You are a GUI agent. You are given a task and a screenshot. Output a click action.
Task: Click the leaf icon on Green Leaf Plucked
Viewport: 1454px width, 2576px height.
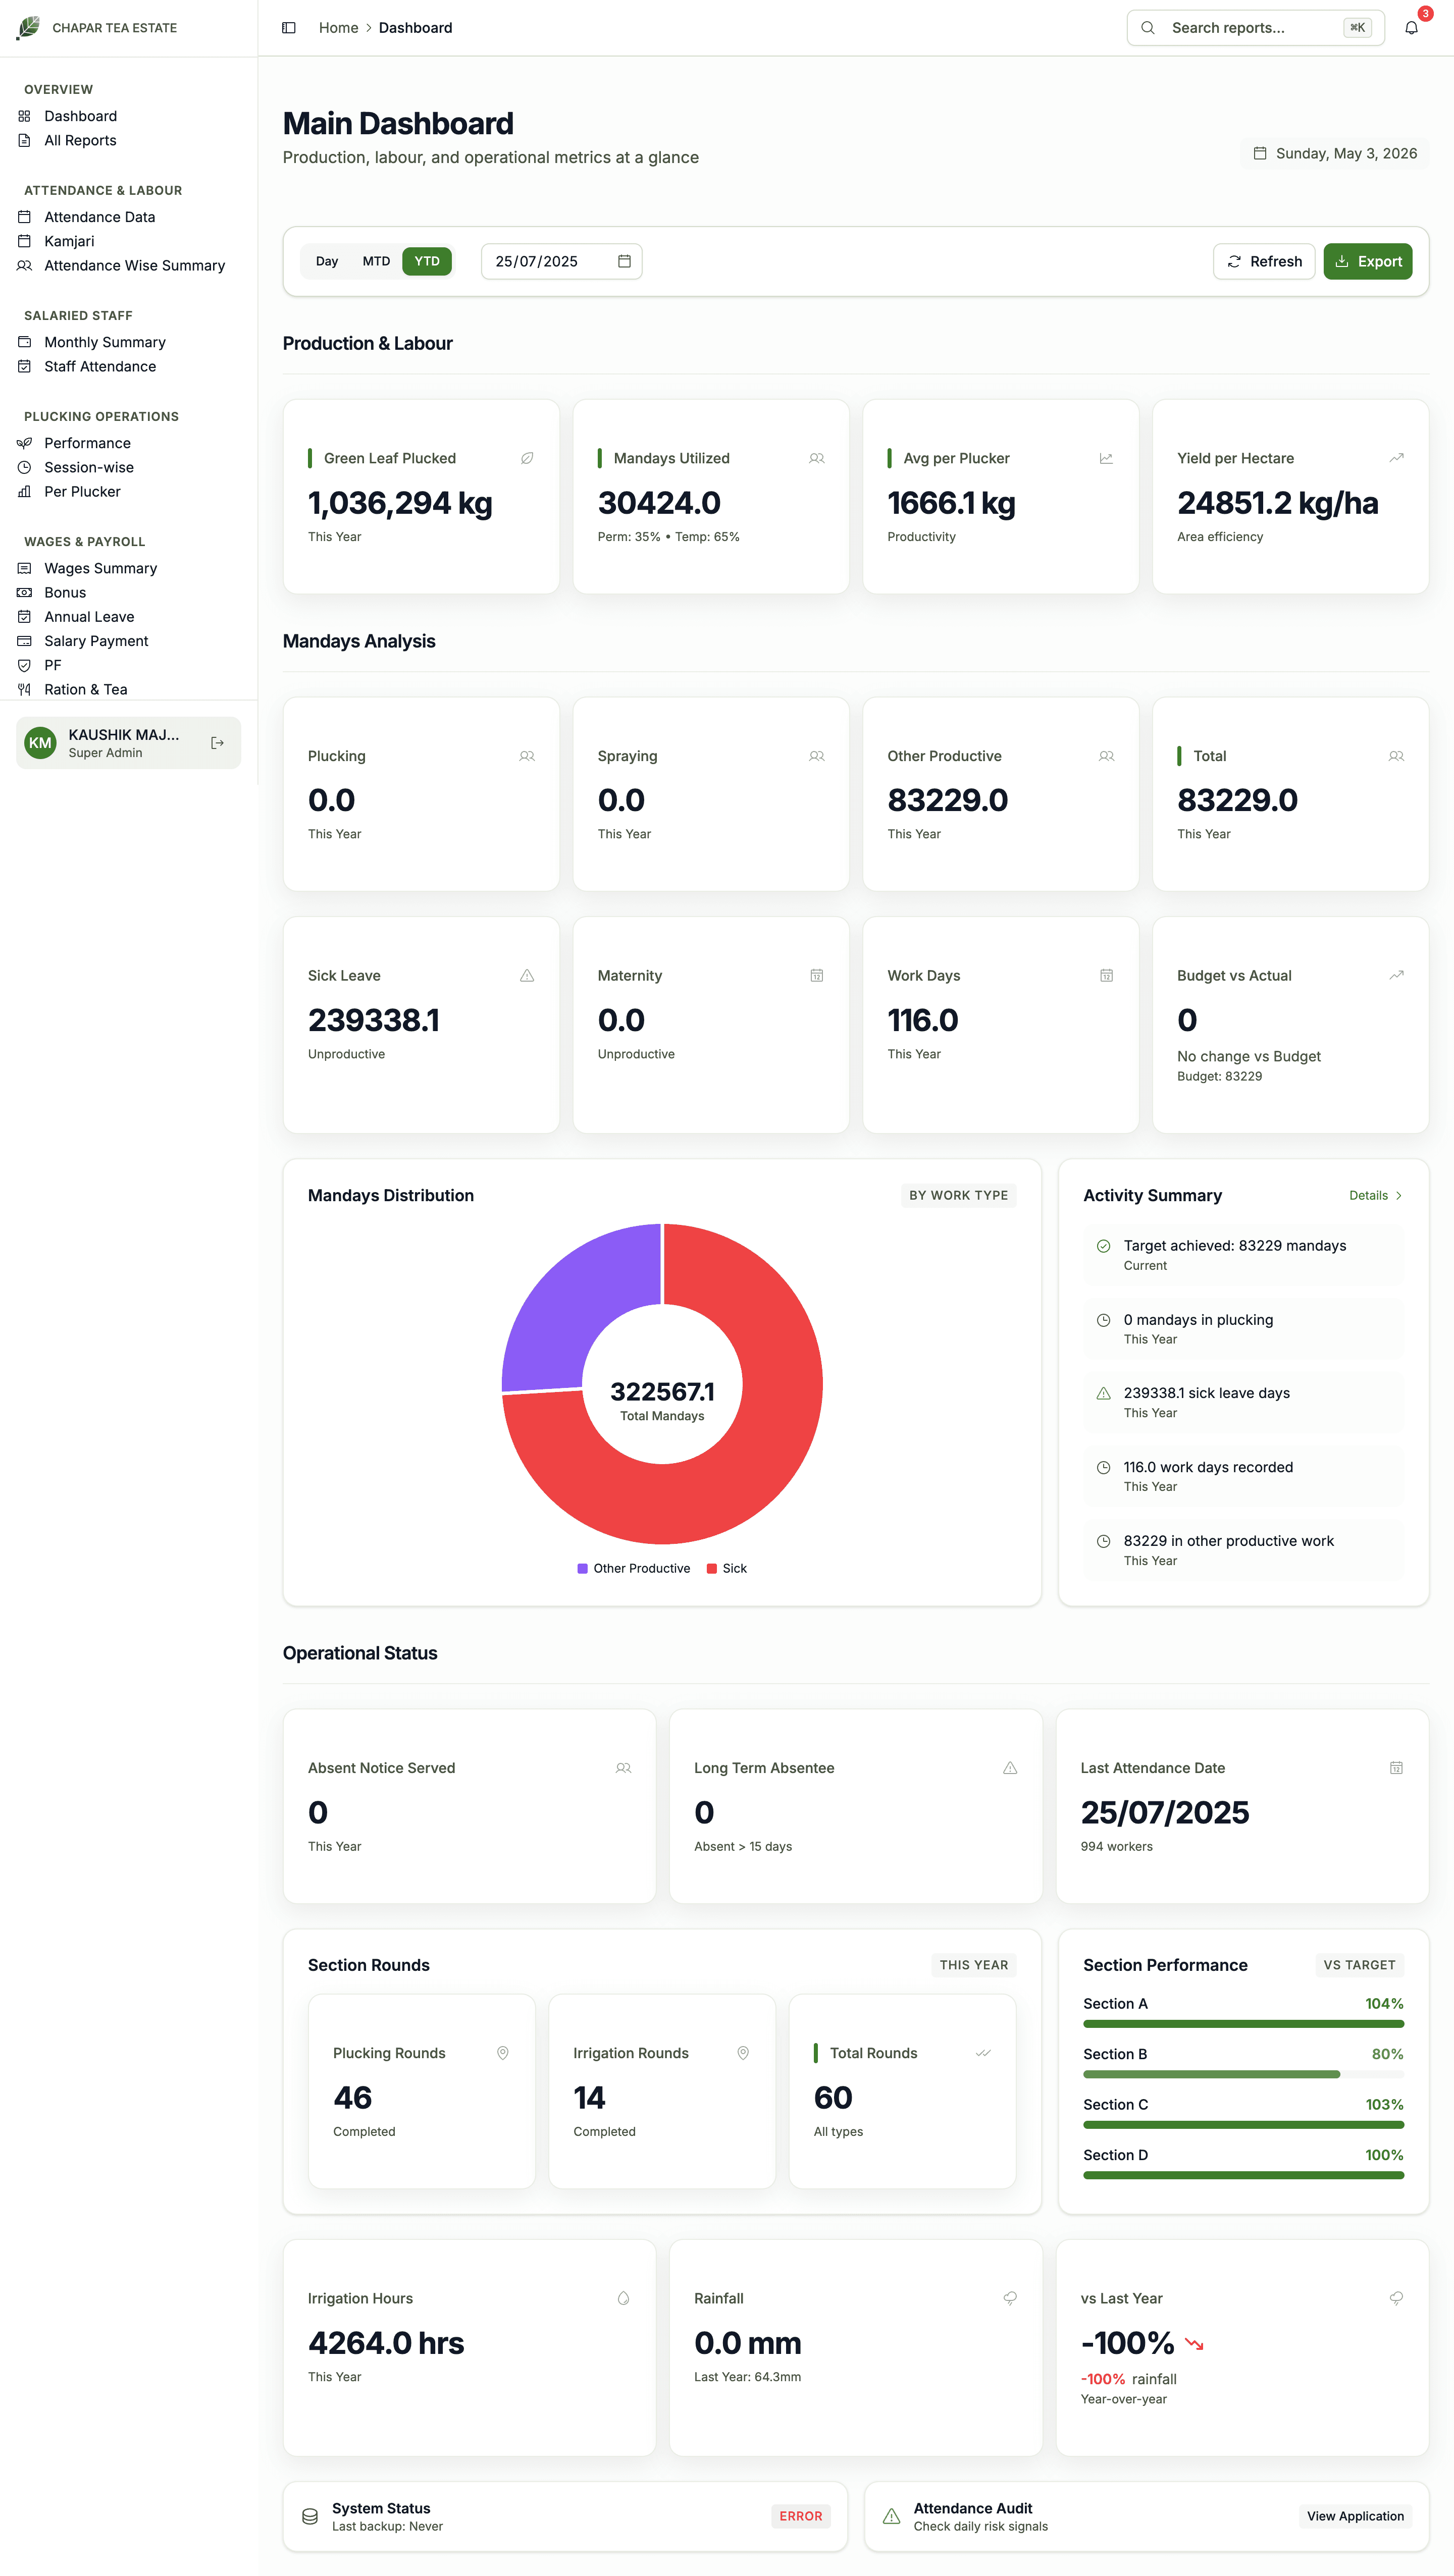point(527,458)
